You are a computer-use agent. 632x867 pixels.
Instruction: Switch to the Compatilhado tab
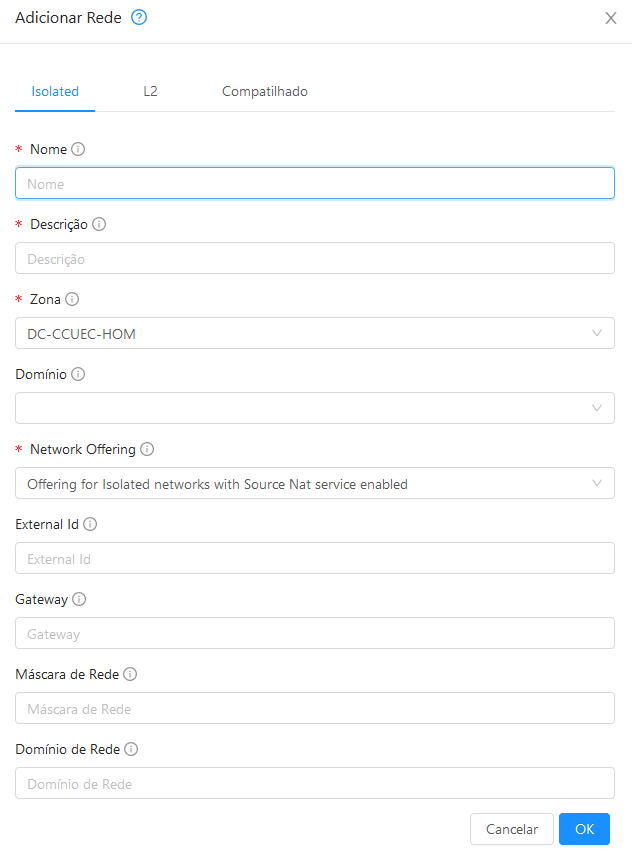[x=265, y=91]
